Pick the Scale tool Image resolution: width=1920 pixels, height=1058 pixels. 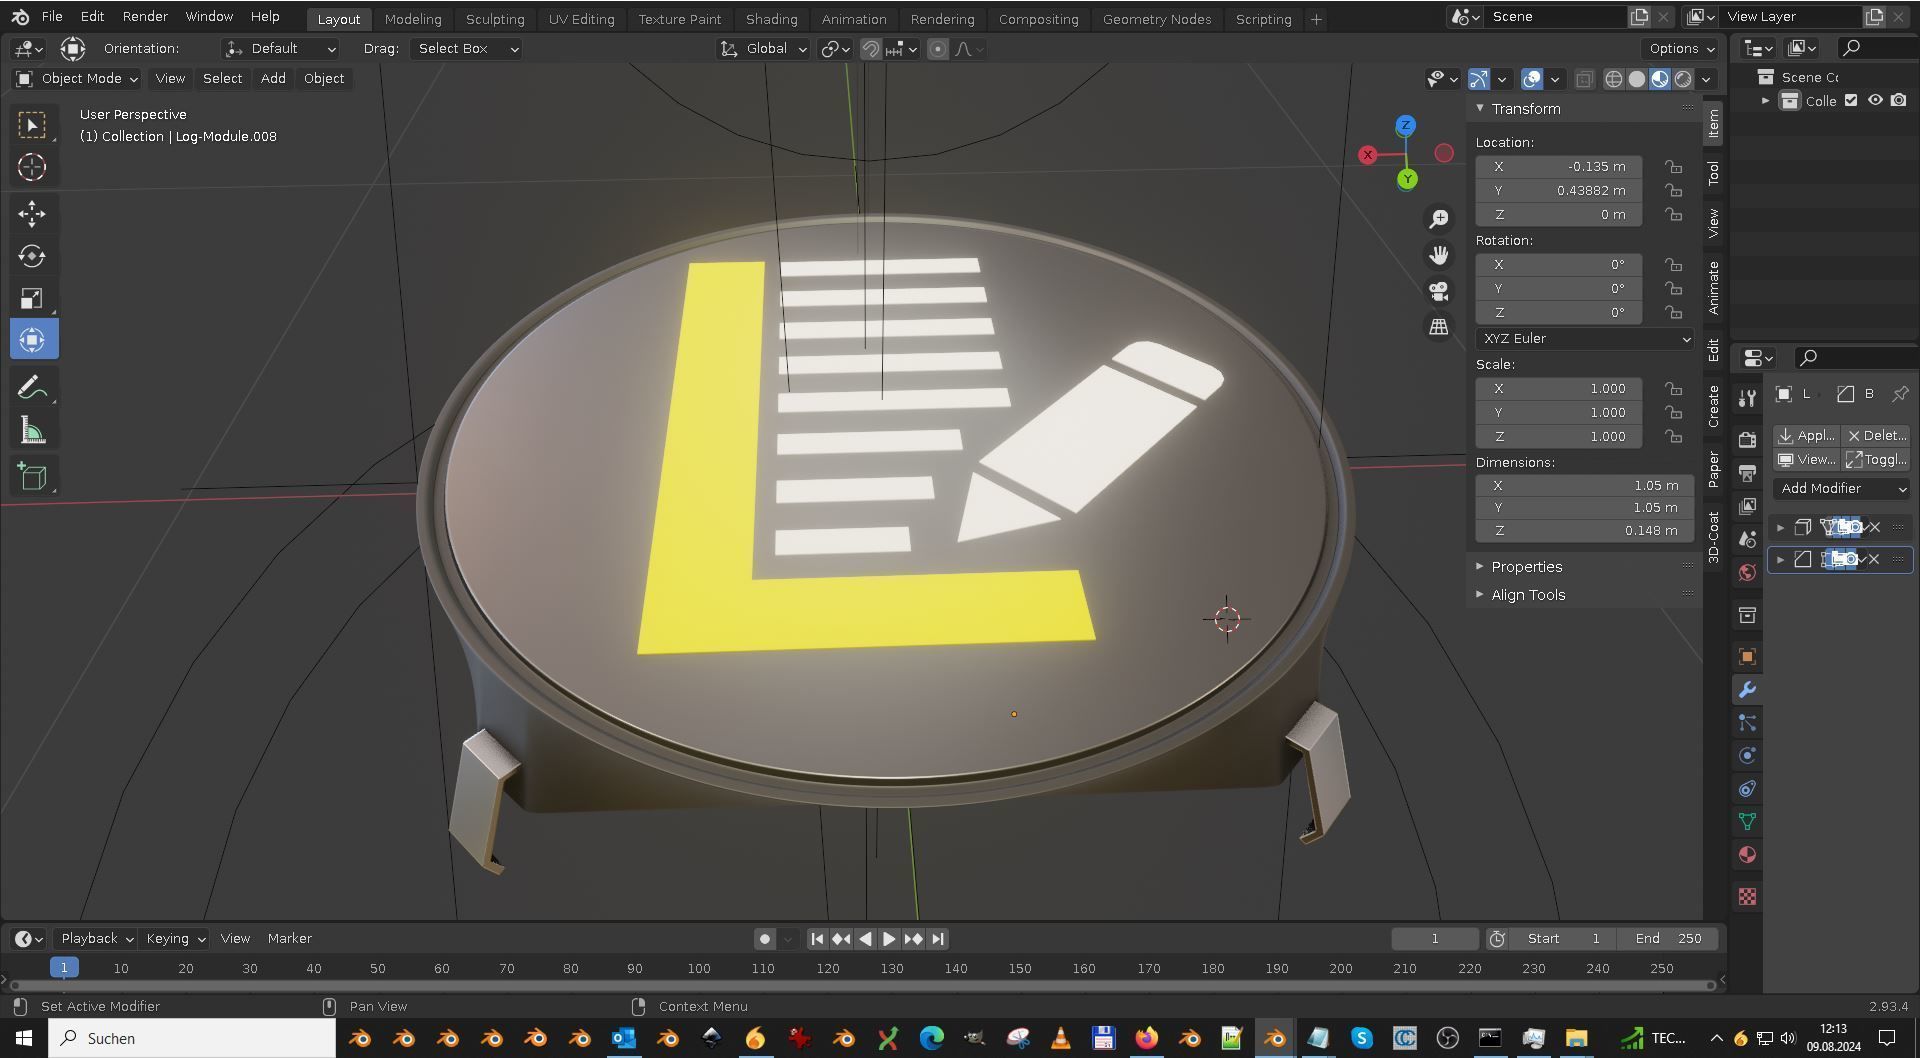[32, 298]
